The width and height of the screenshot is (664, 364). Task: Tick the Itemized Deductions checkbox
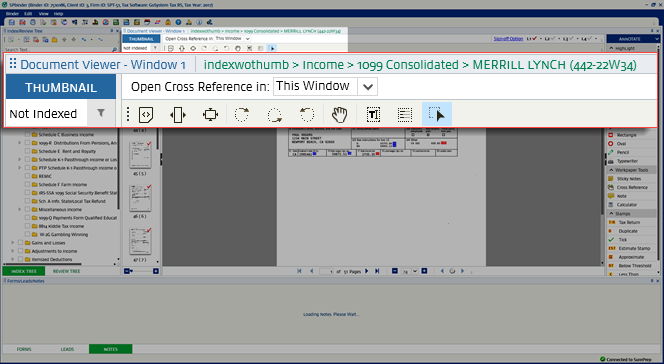pyautogui.click(x=20, y=259)
